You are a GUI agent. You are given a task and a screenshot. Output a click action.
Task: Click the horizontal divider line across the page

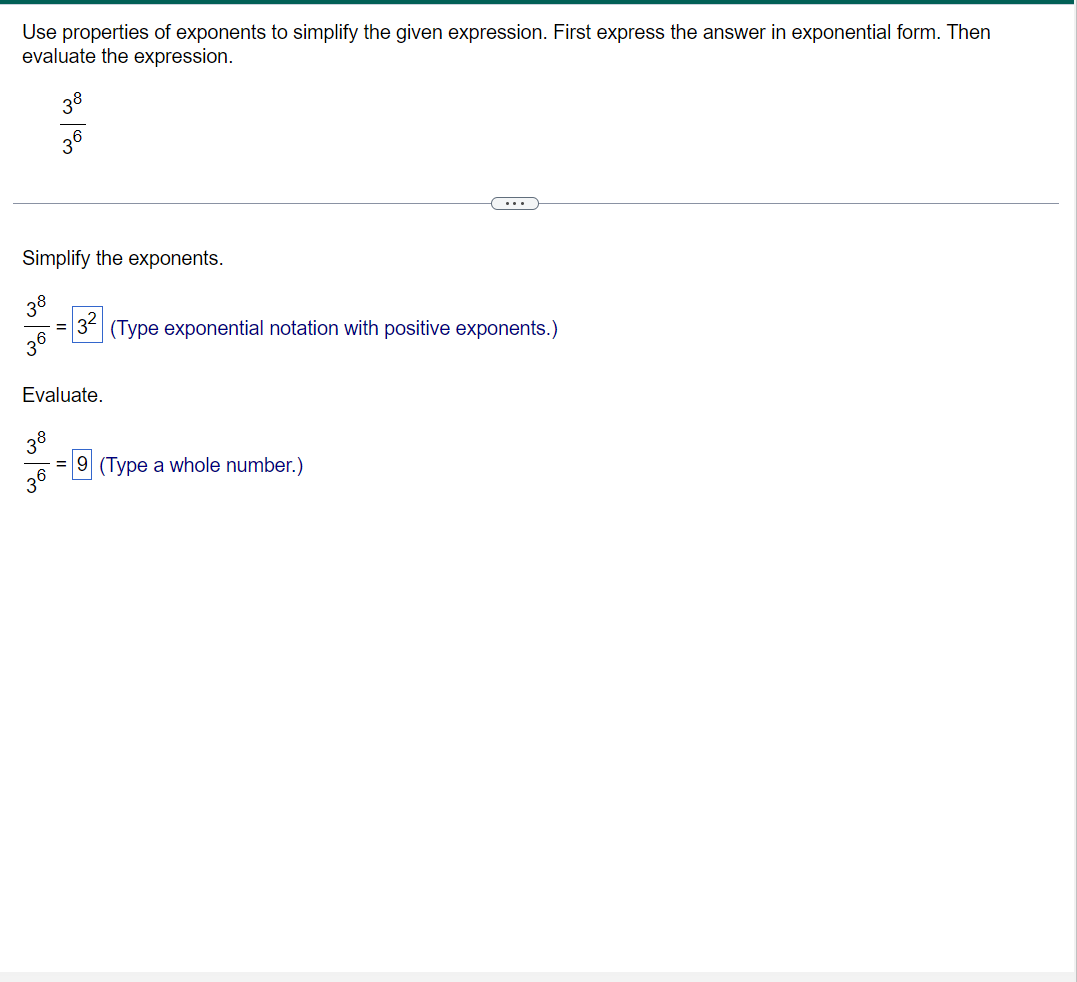point(250,203)
